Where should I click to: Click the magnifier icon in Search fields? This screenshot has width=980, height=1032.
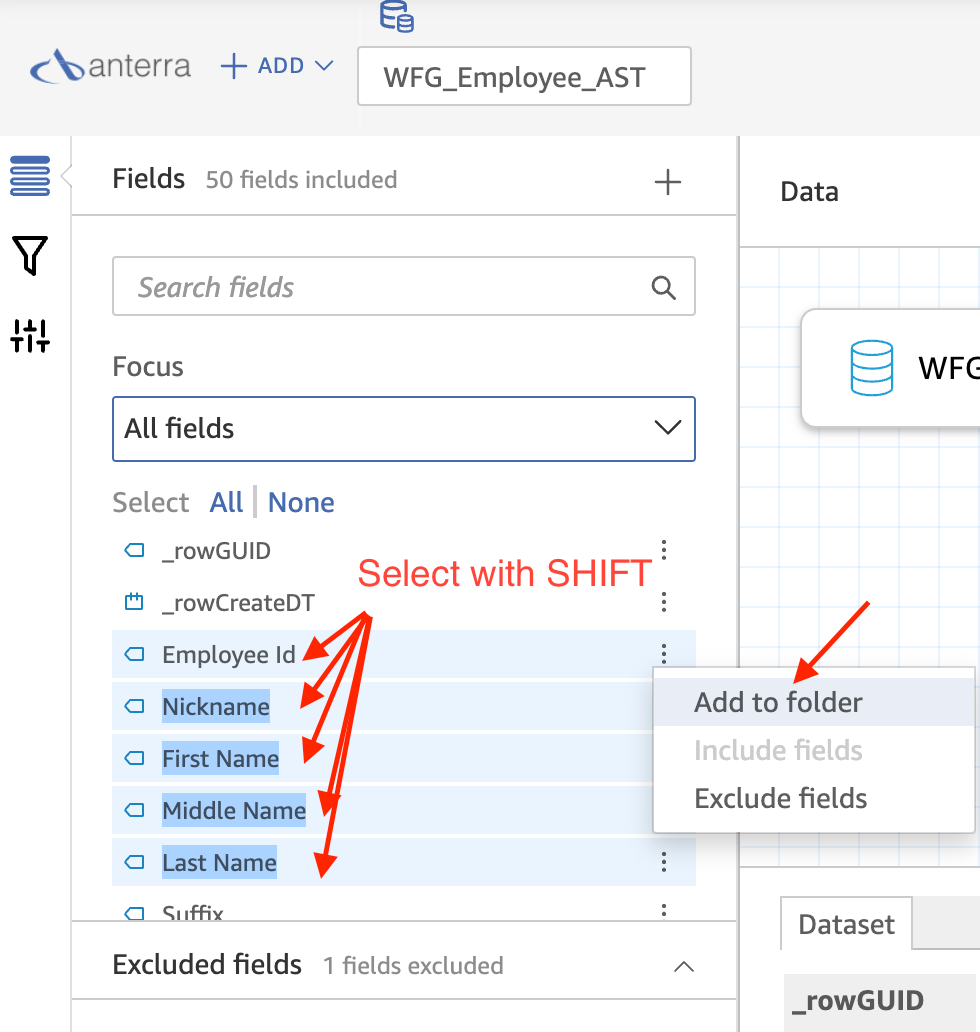(663, 288)
